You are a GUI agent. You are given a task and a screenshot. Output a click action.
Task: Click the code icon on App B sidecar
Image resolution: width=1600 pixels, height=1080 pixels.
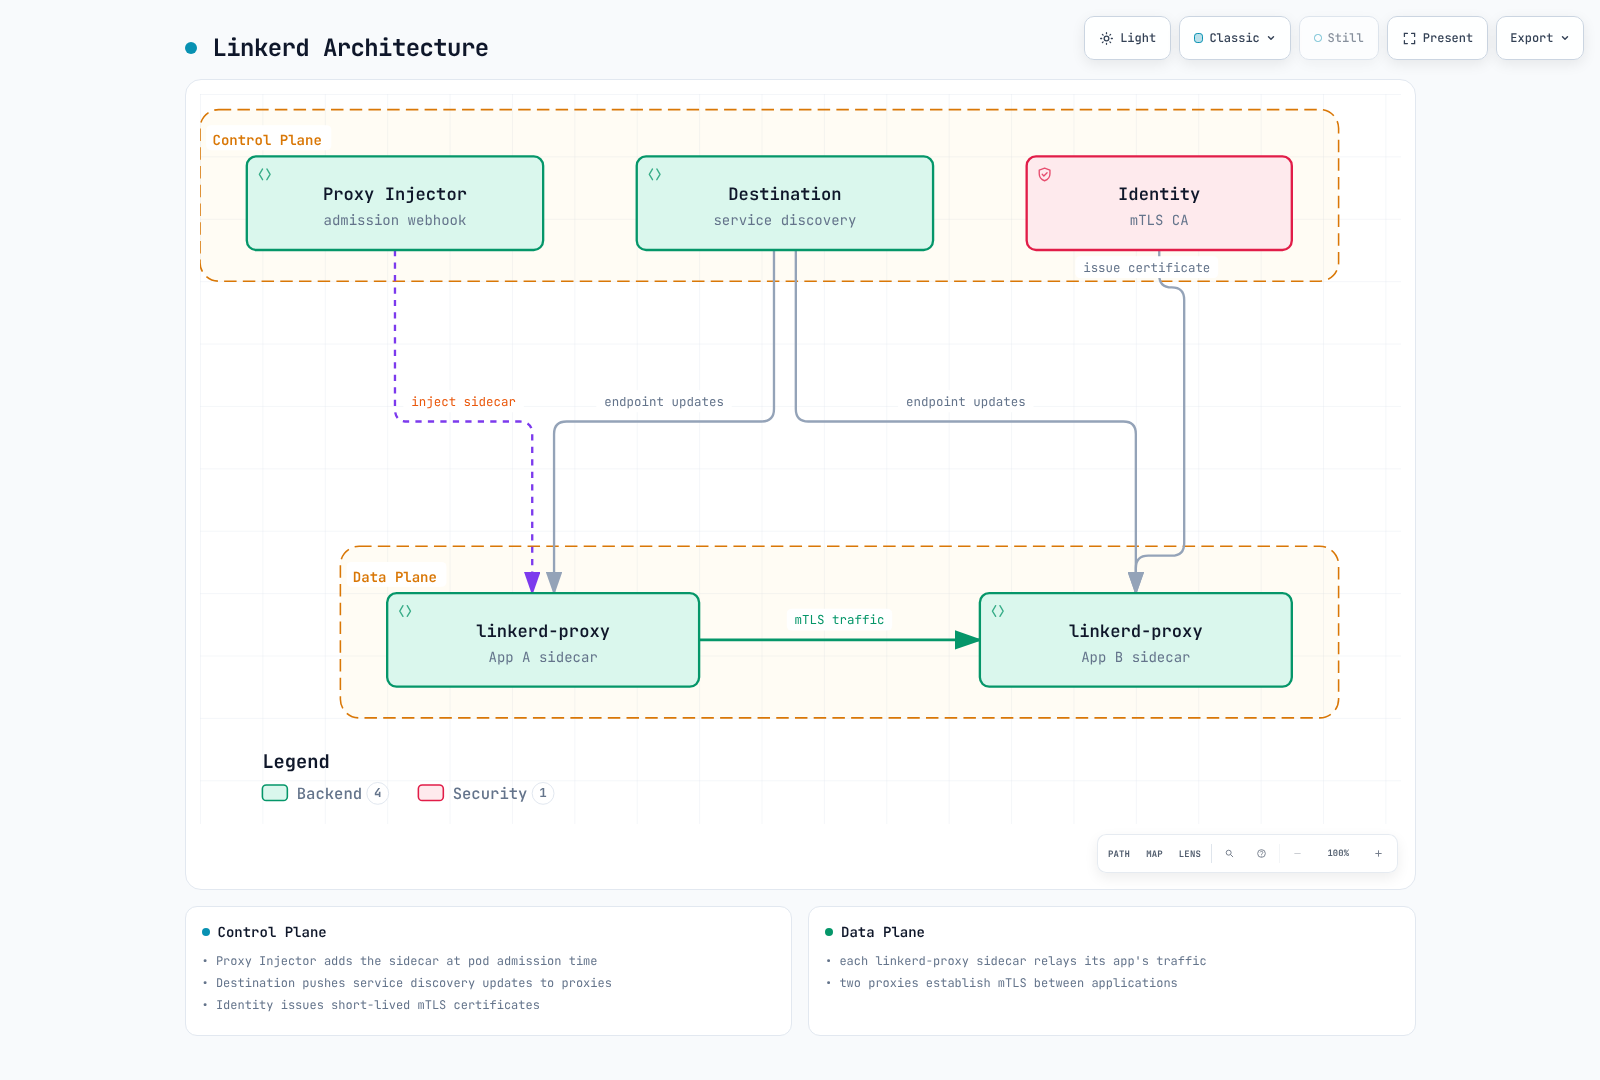(x=998, y=611)
